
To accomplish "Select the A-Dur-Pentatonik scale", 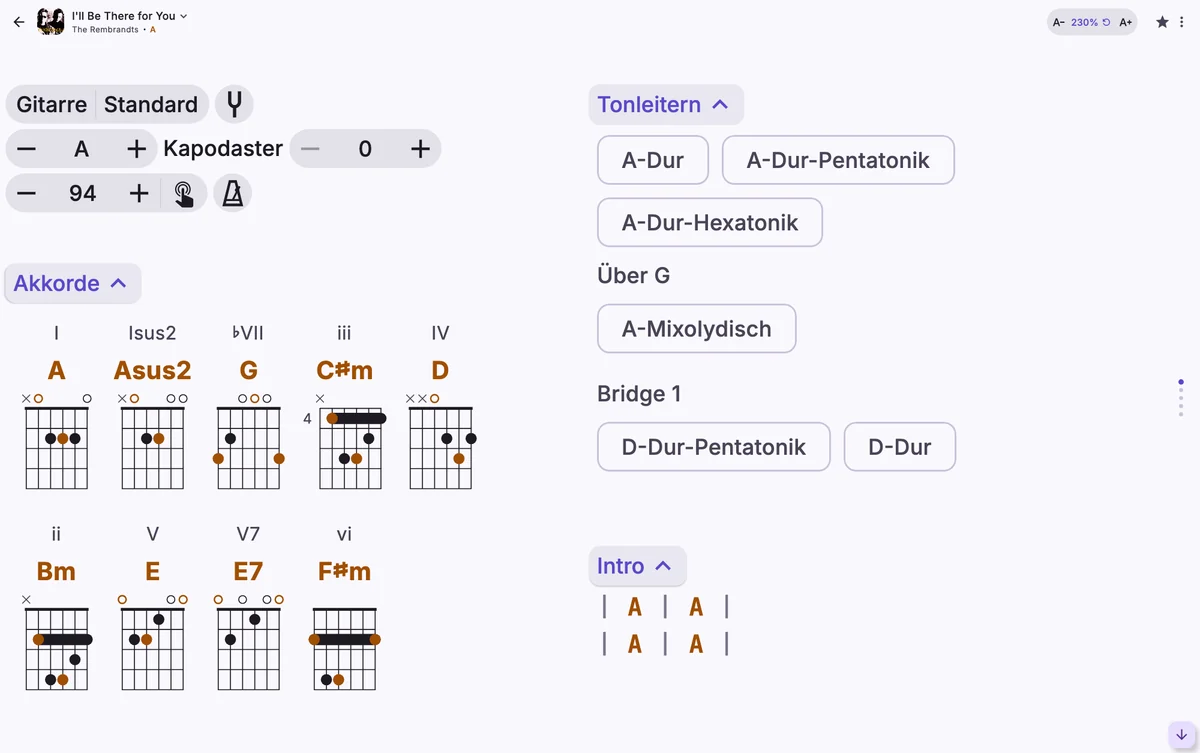I will coord(838,160).
